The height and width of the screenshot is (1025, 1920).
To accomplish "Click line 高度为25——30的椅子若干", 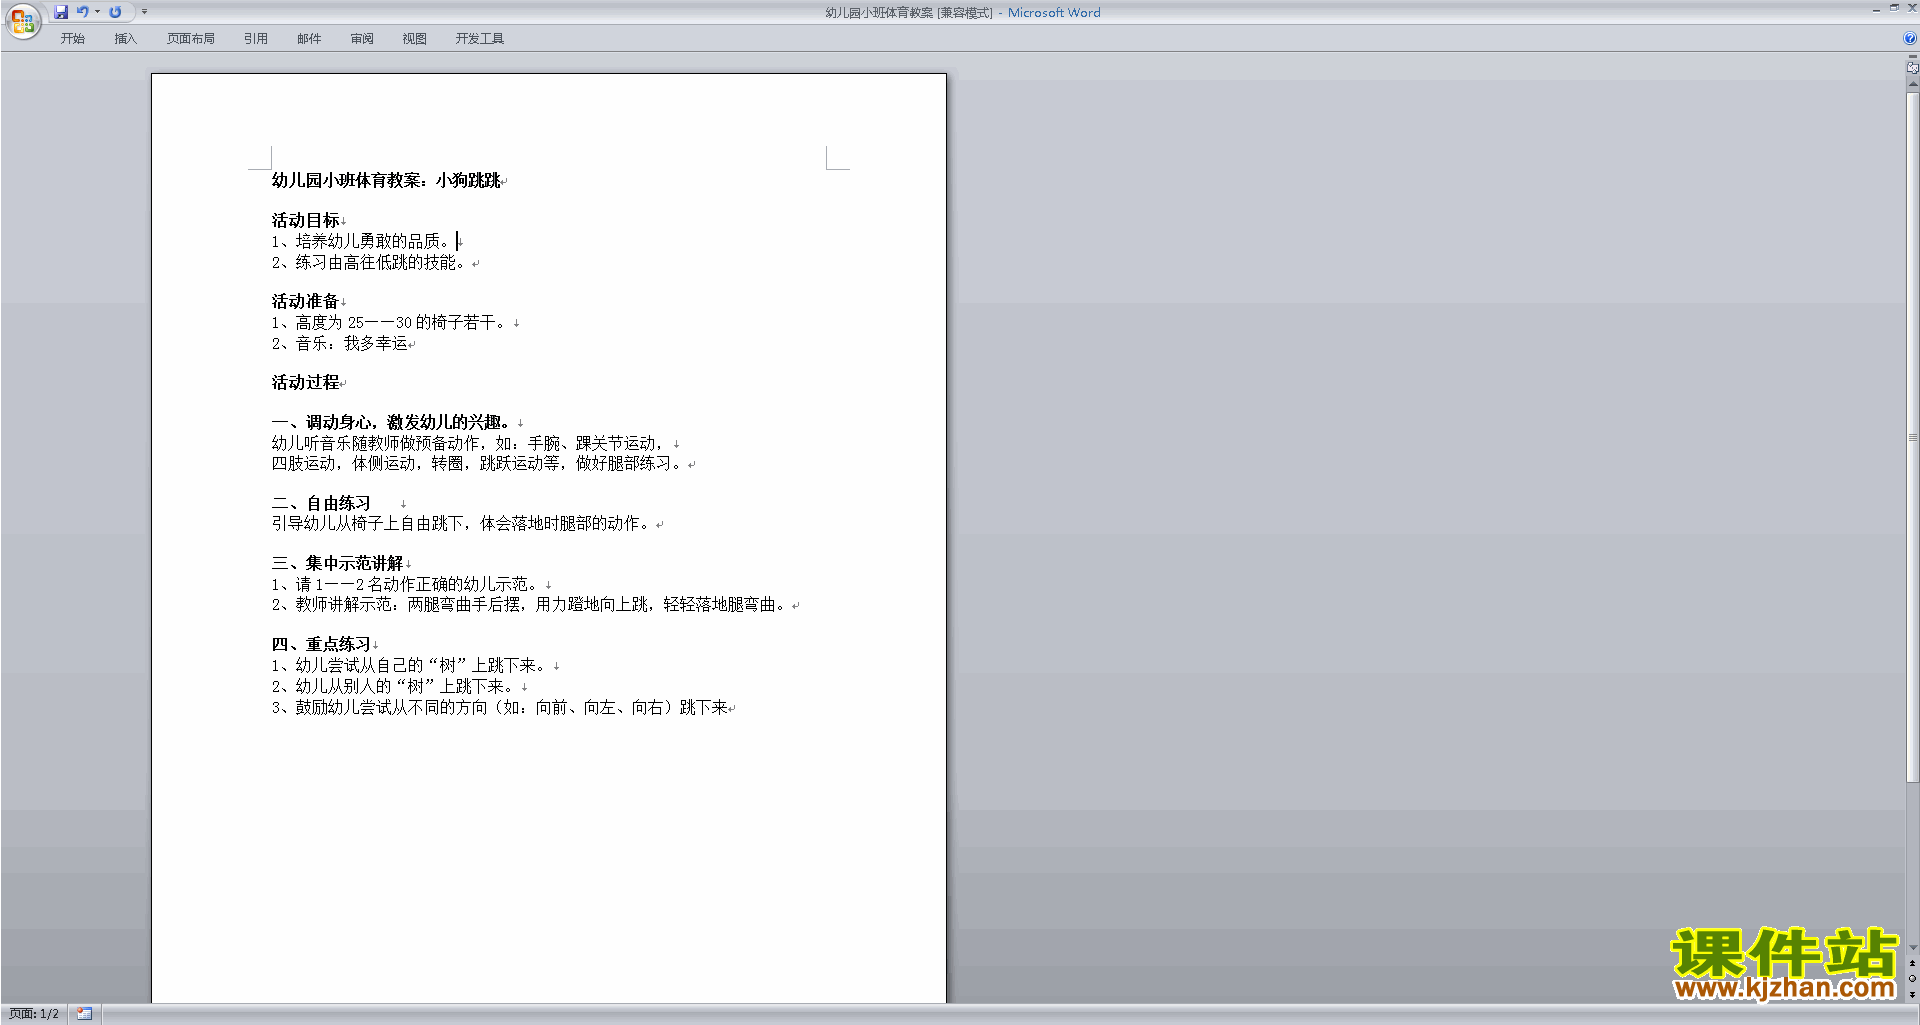I will point(389,323).
